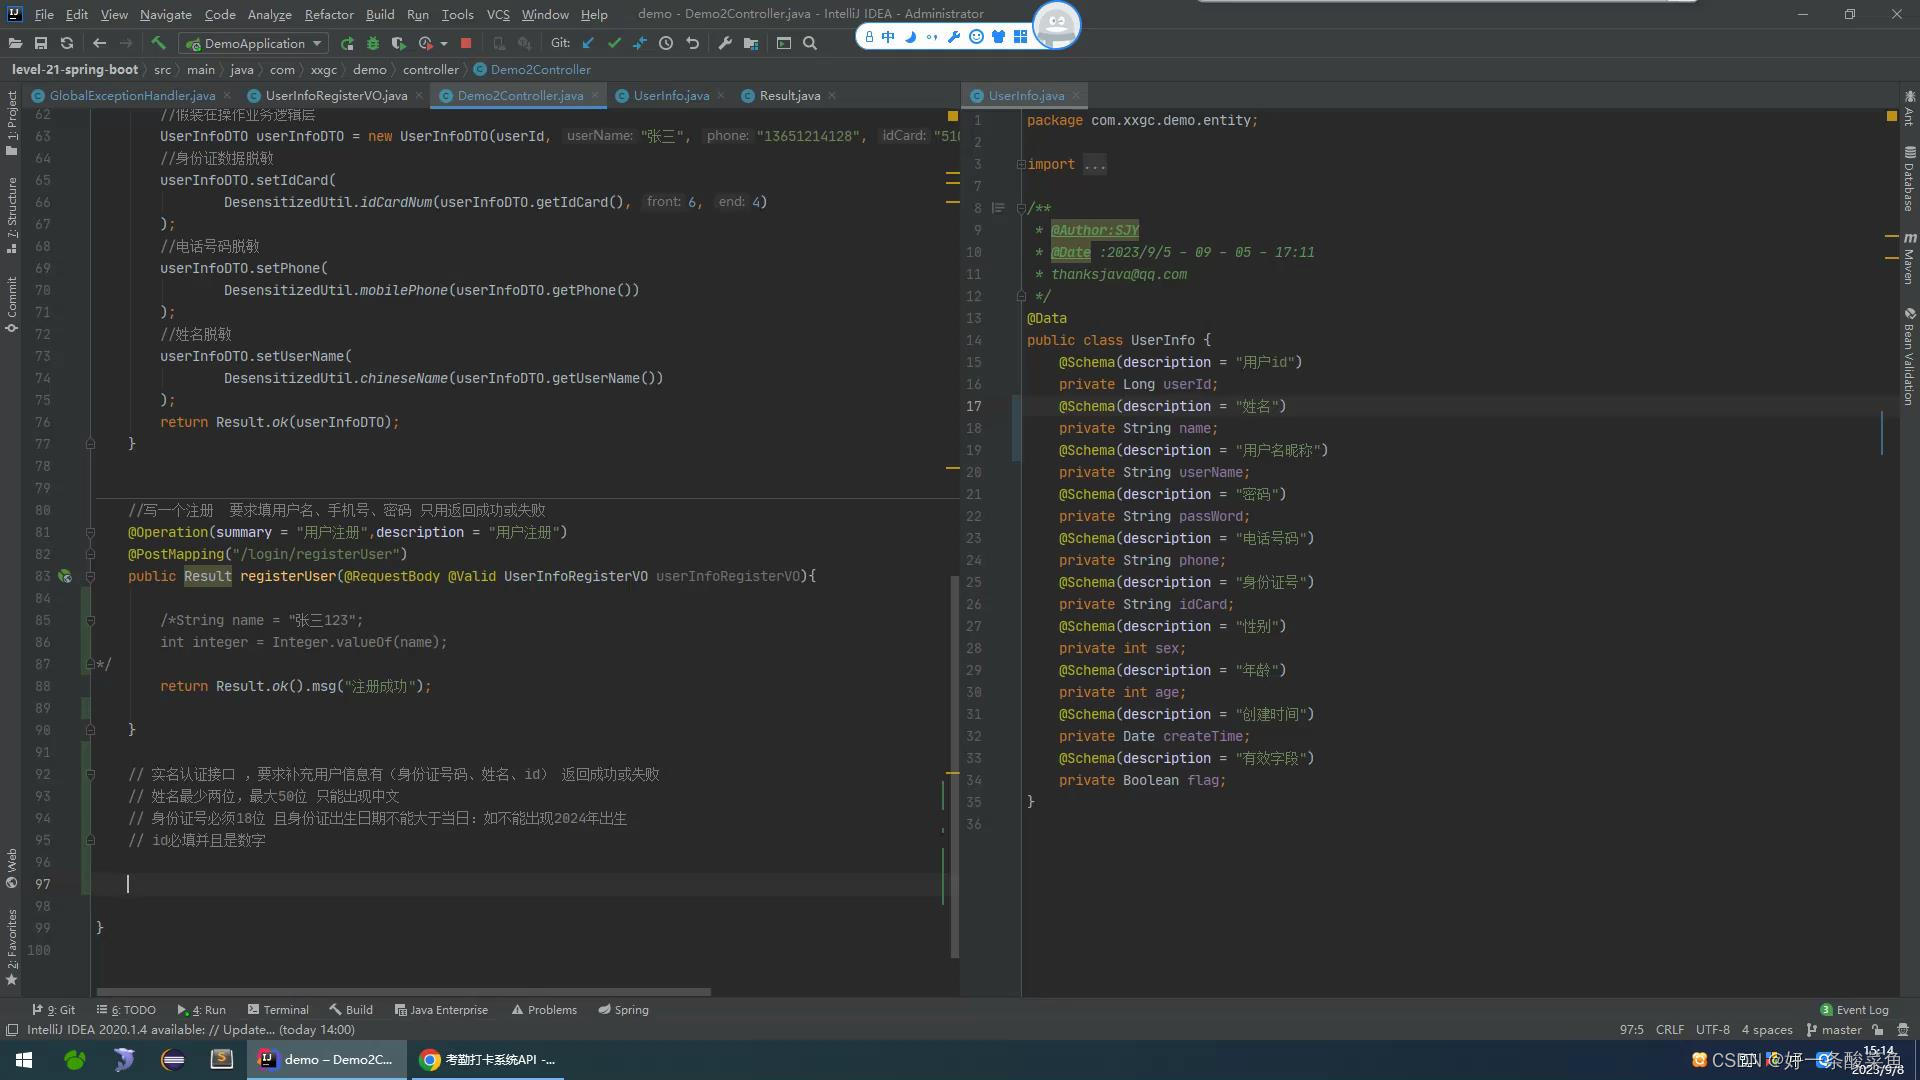Expand the collapsed import block
The height and width of the screenshot is (1080, 1920).
click(x=1094, y=164)
